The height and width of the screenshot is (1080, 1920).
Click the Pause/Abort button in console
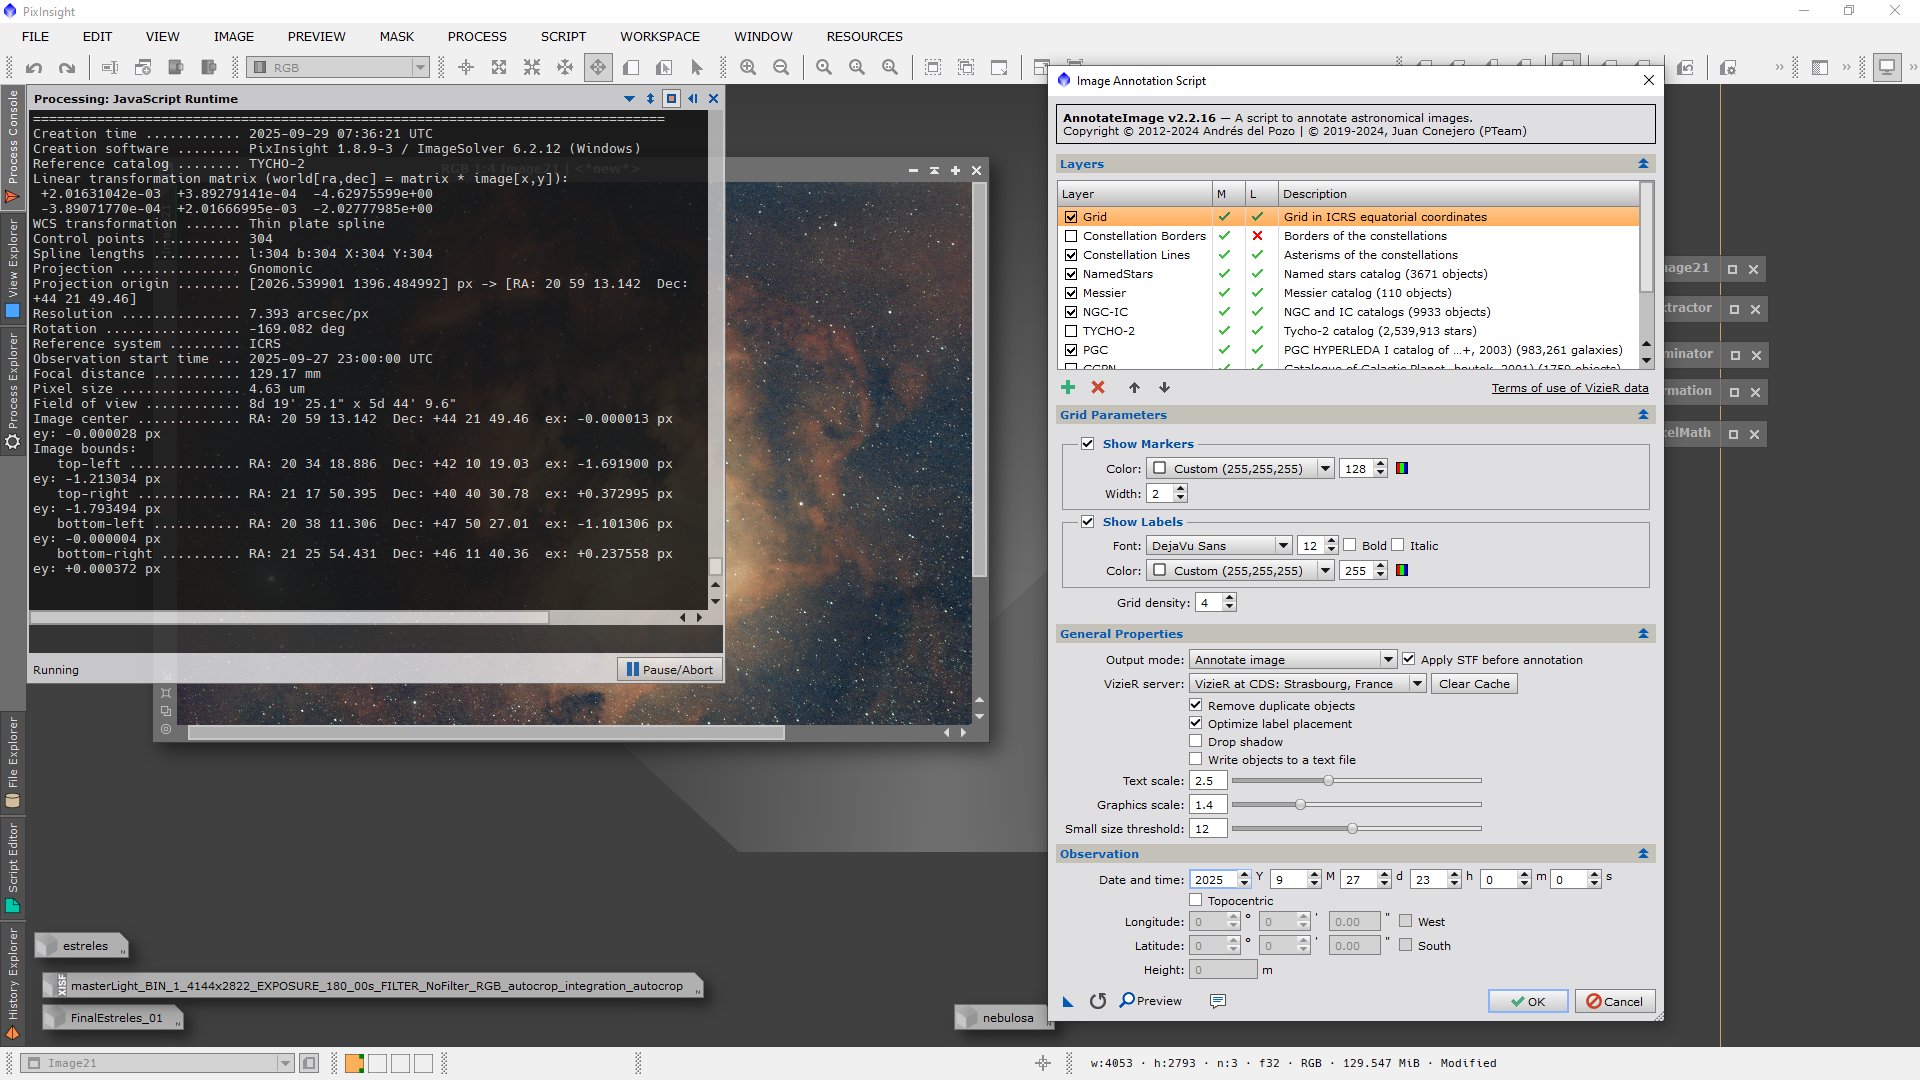(669, 669)
